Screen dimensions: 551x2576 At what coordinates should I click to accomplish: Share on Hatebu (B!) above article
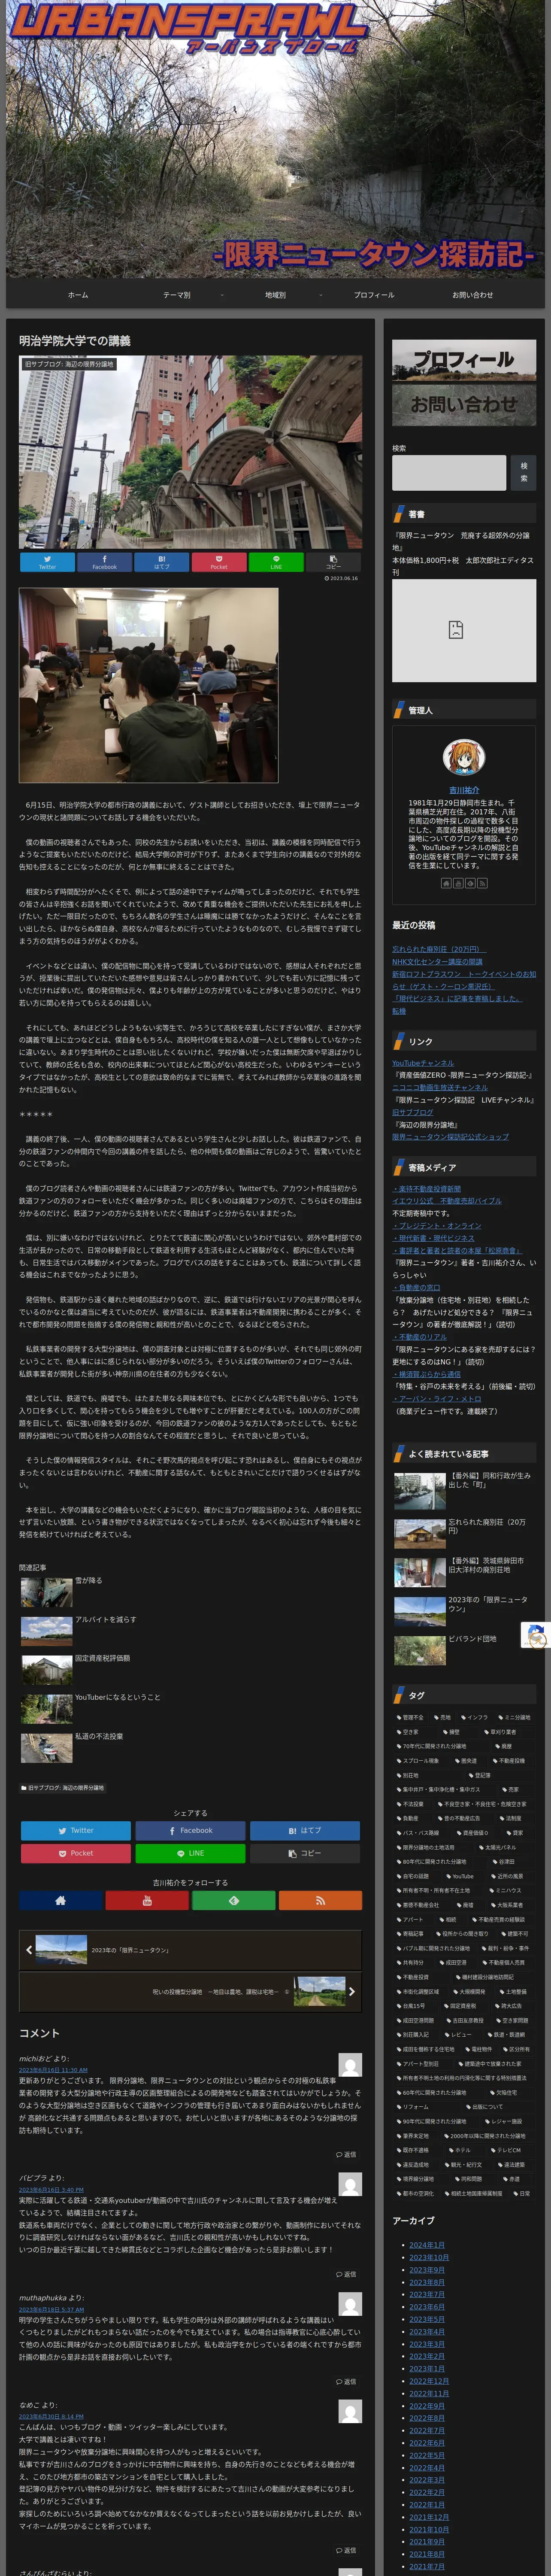pyautogui.click(x=162, y=562)
